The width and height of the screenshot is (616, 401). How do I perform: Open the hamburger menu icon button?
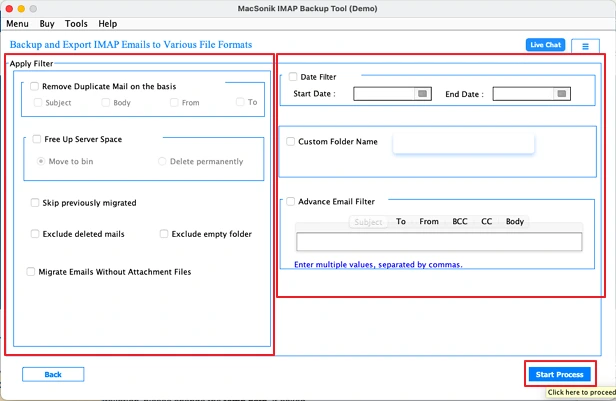[x=585, y=46]
